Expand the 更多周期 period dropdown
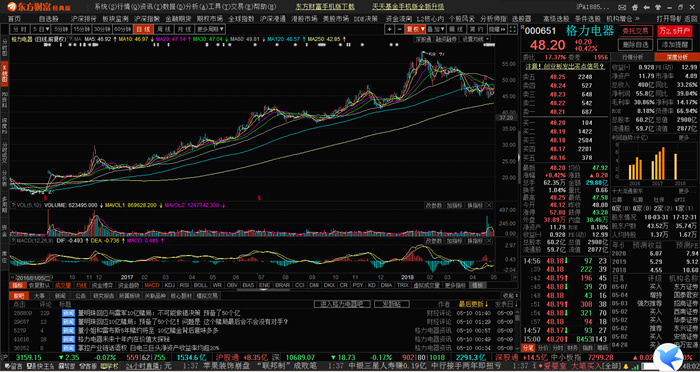This screenshot has width=700, height=372. pyautogui.click(x=211, y=29)
